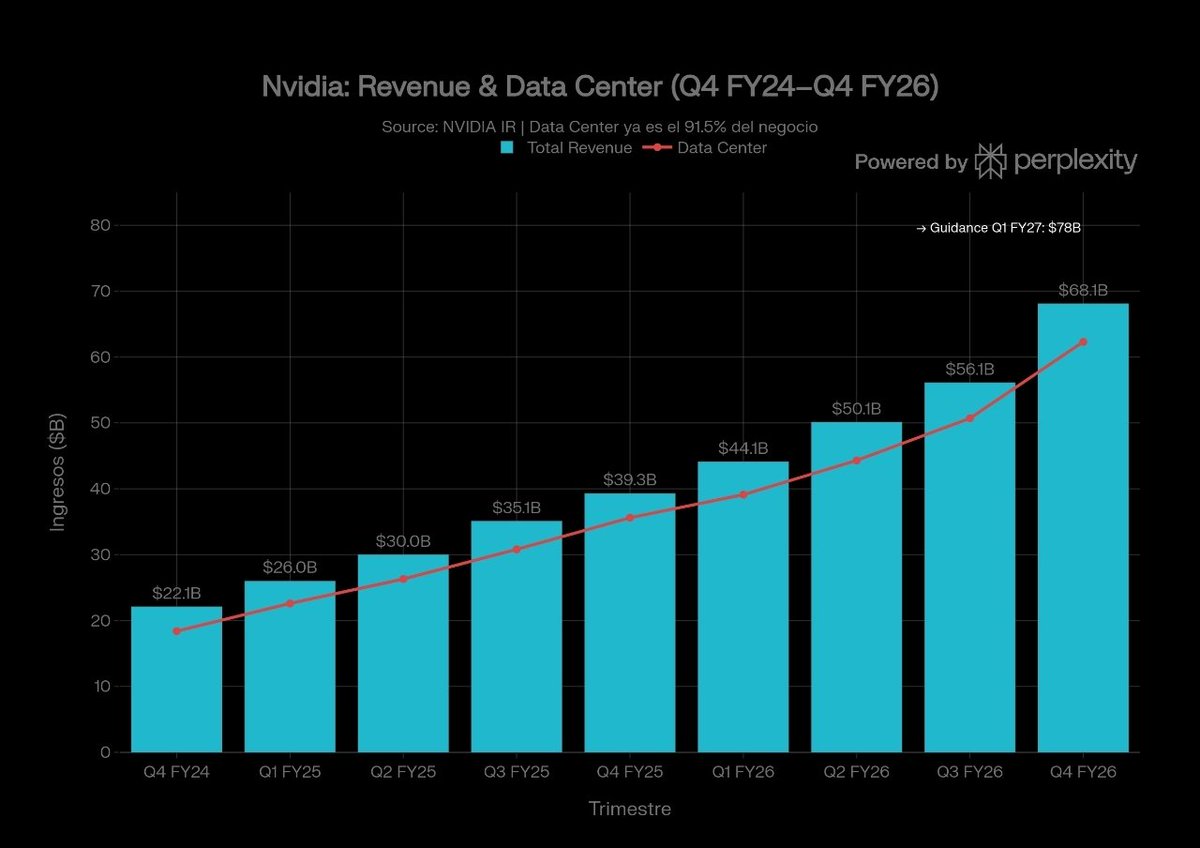Click the Total Revenue legend swatch

pyautogui.click(x=507, y=148)
